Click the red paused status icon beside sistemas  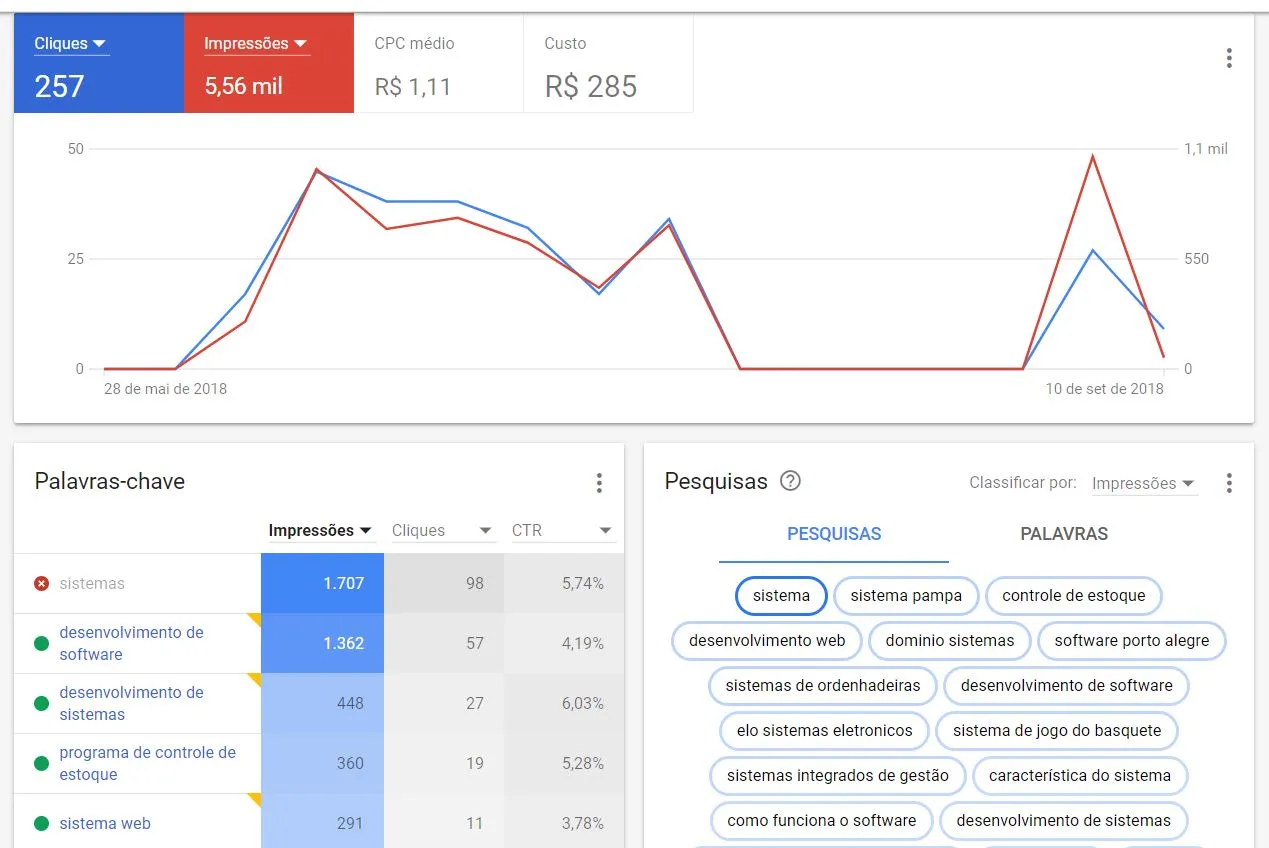(x=41, y=583)
